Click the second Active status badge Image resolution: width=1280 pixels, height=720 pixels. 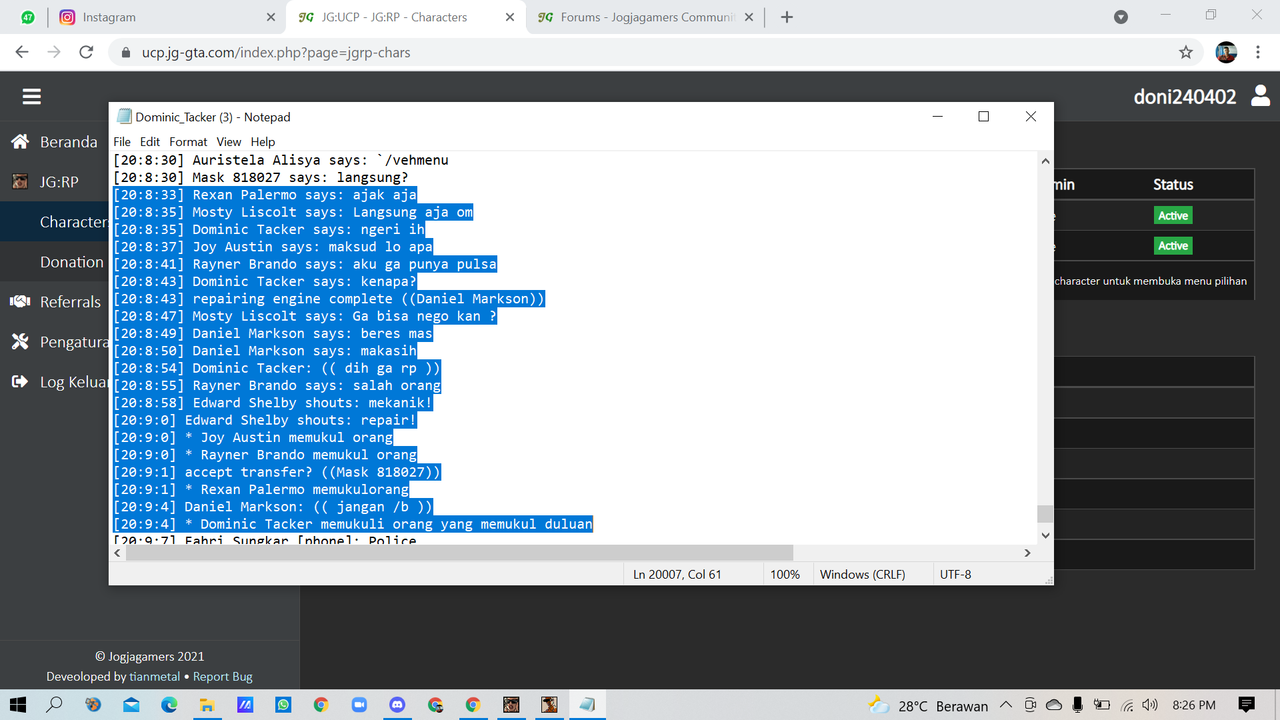[1173, 246]
